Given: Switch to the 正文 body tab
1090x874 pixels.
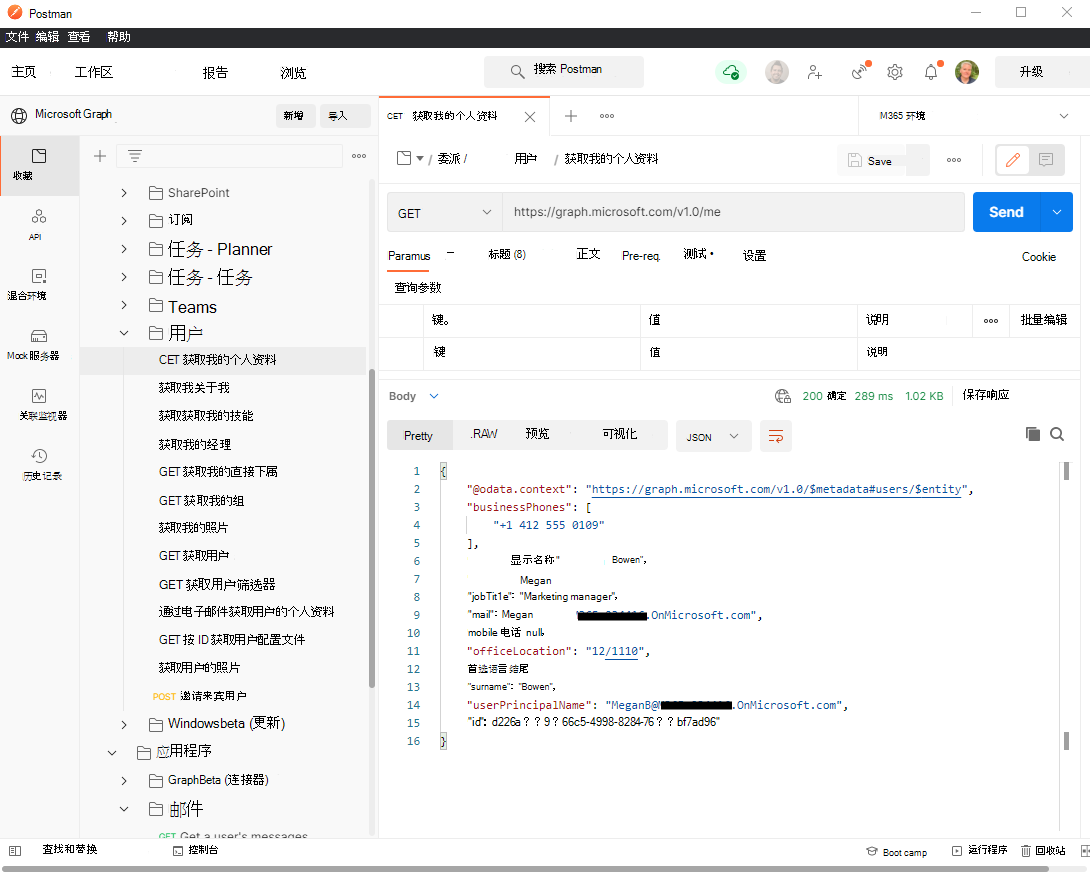Looking at the screenshot, I should point(588,254).
